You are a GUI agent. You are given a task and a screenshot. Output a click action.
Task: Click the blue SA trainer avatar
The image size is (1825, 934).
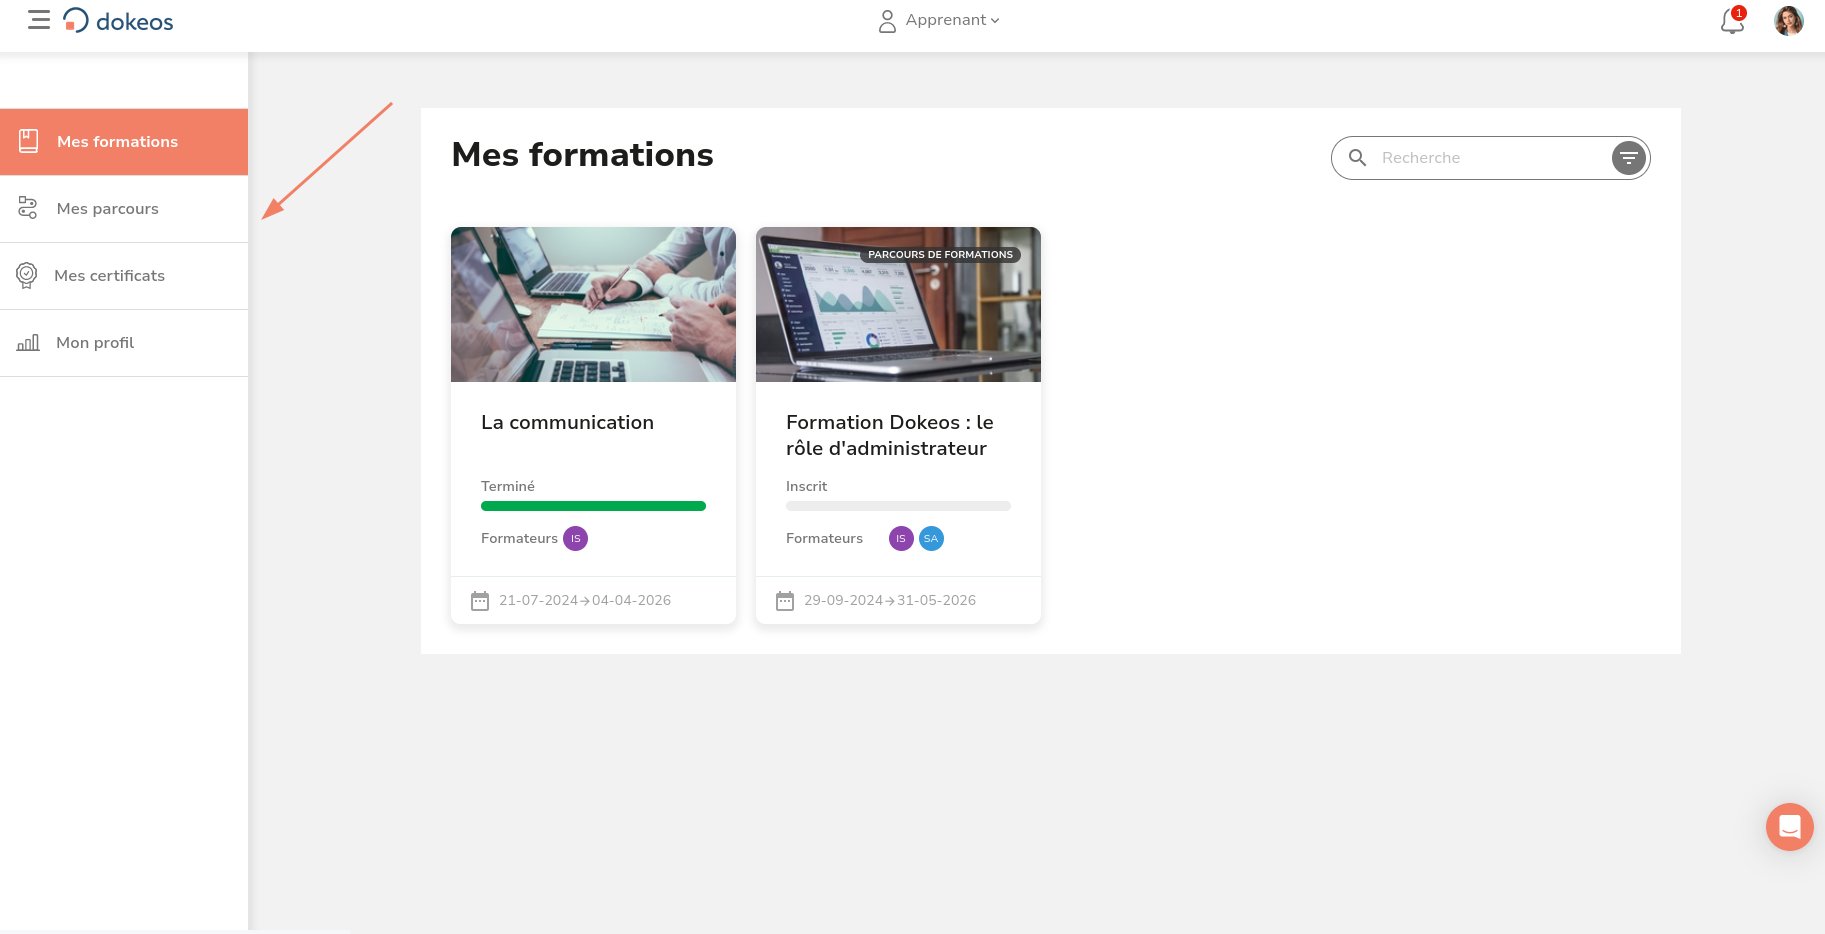click(x=931, y=539)
